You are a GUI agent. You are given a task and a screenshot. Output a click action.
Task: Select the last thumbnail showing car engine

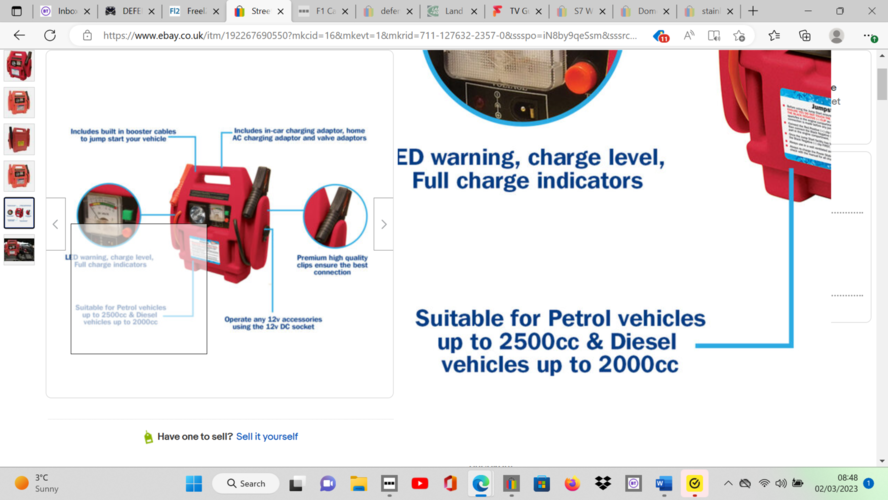[x=19, y=250]
